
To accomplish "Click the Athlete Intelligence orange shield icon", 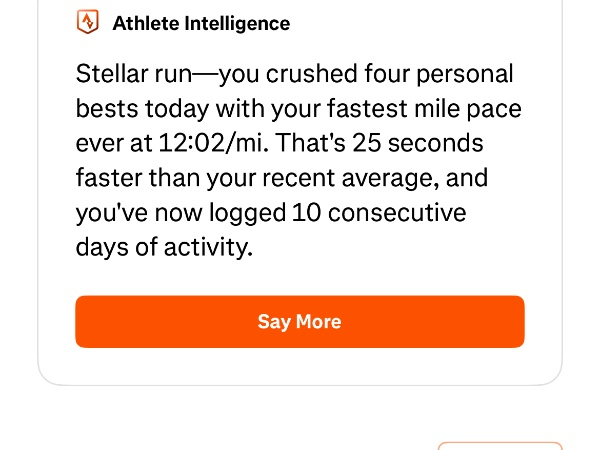I will click(88, 22).
